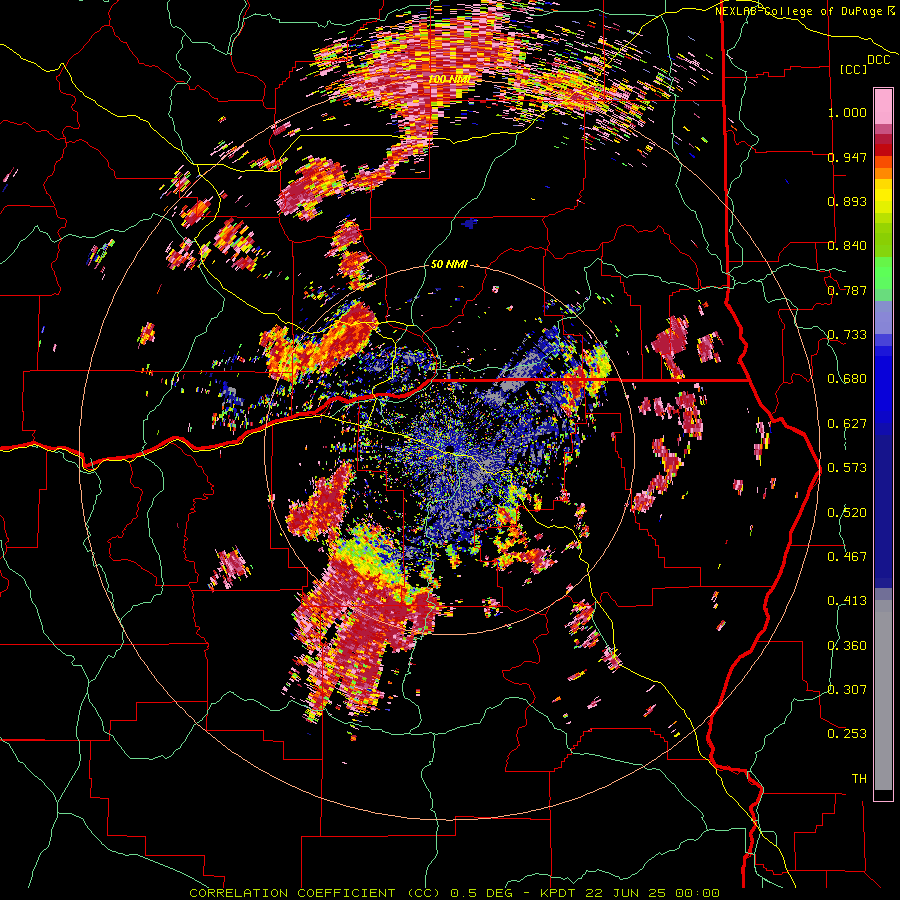Select the 0.947 scale value
Image resolution: width=900 pixels, height=900 pixels.
(847, 157)
